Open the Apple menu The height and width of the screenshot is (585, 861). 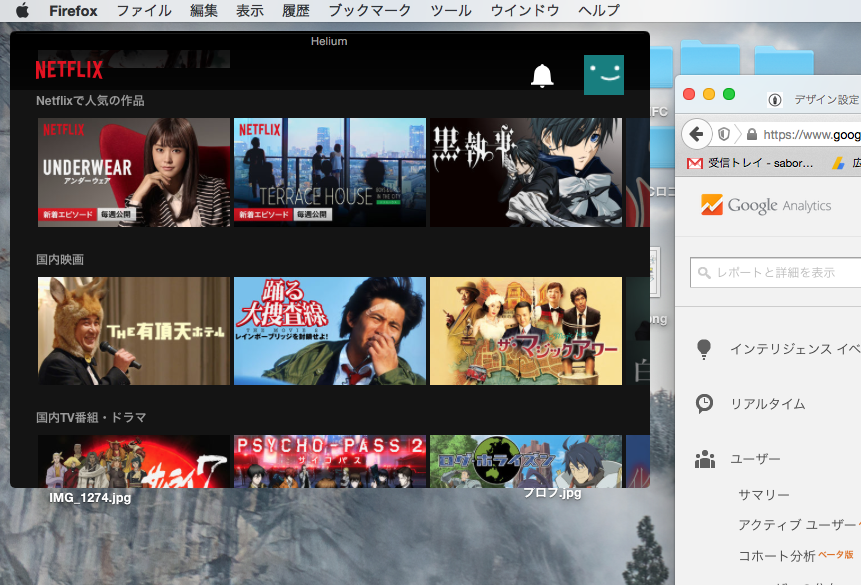click(22, 10)
